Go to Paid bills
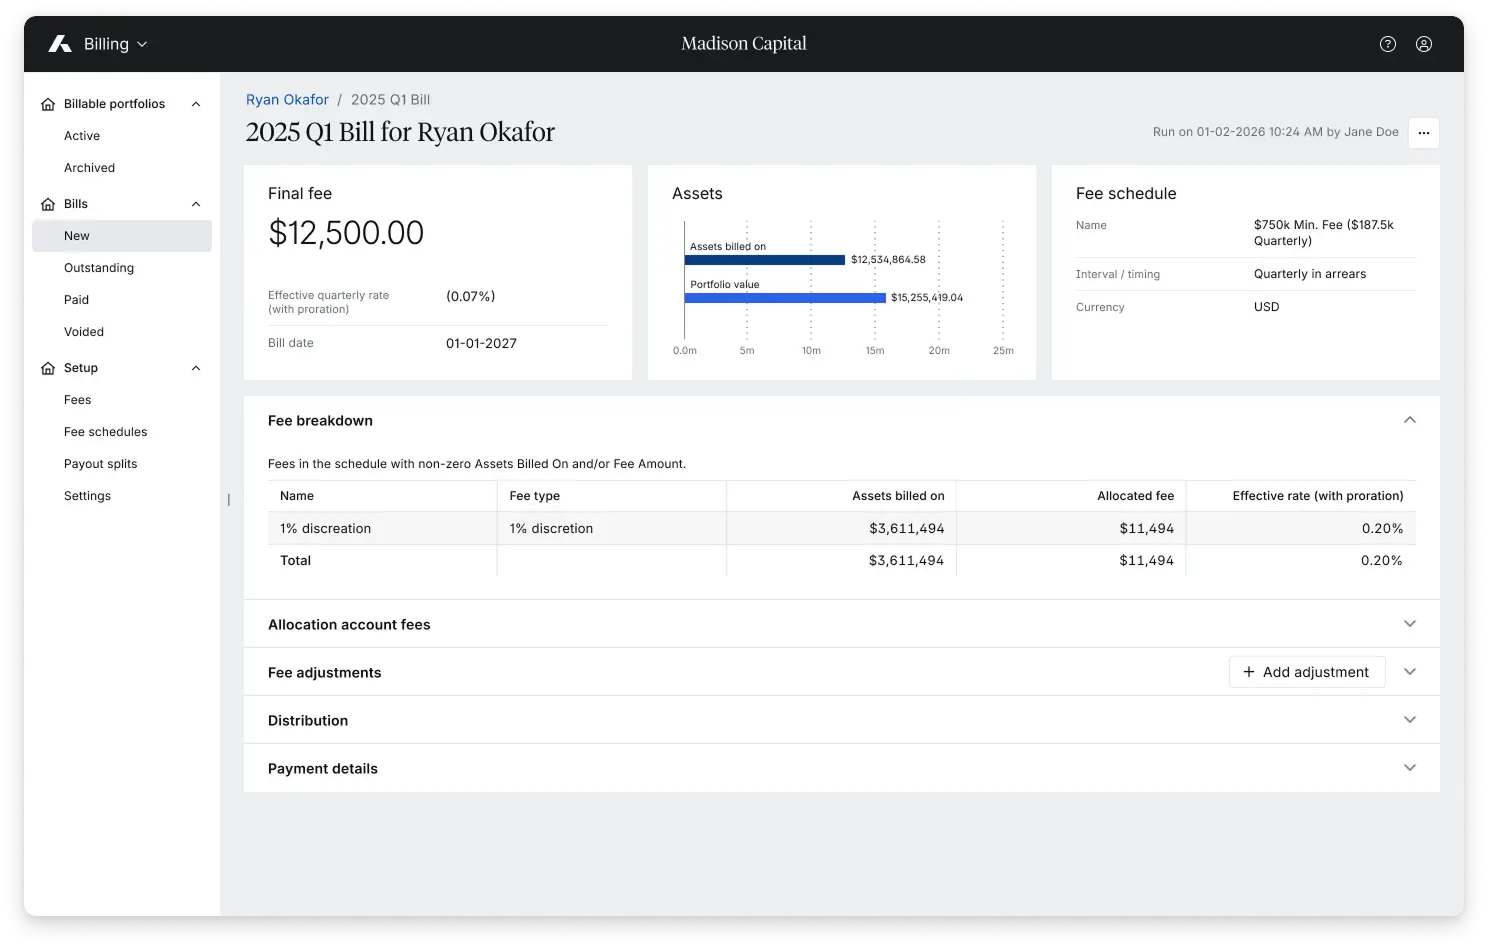This screenshot has width=1488, height=948. click(x=122, y=300)
